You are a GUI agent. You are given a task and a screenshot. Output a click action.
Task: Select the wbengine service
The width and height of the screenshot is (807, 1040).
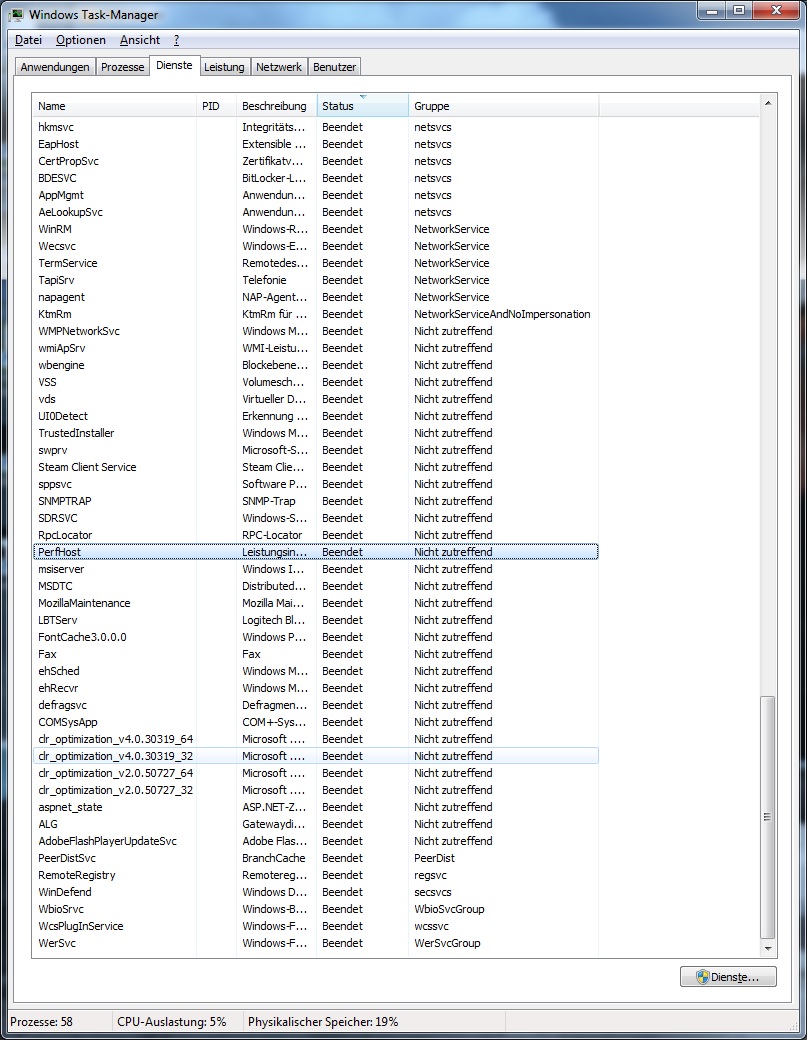tap(316, 365)
